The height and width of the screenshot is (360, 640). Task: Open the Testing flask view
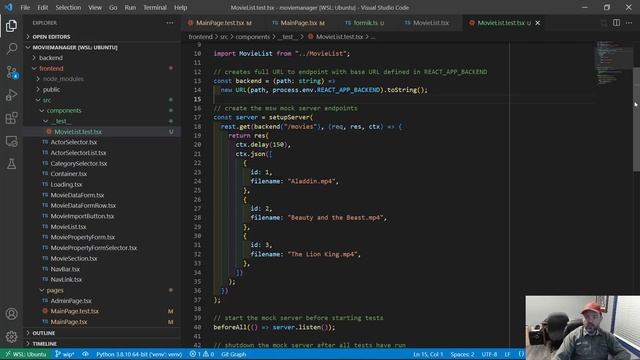[x=11, y=164]
